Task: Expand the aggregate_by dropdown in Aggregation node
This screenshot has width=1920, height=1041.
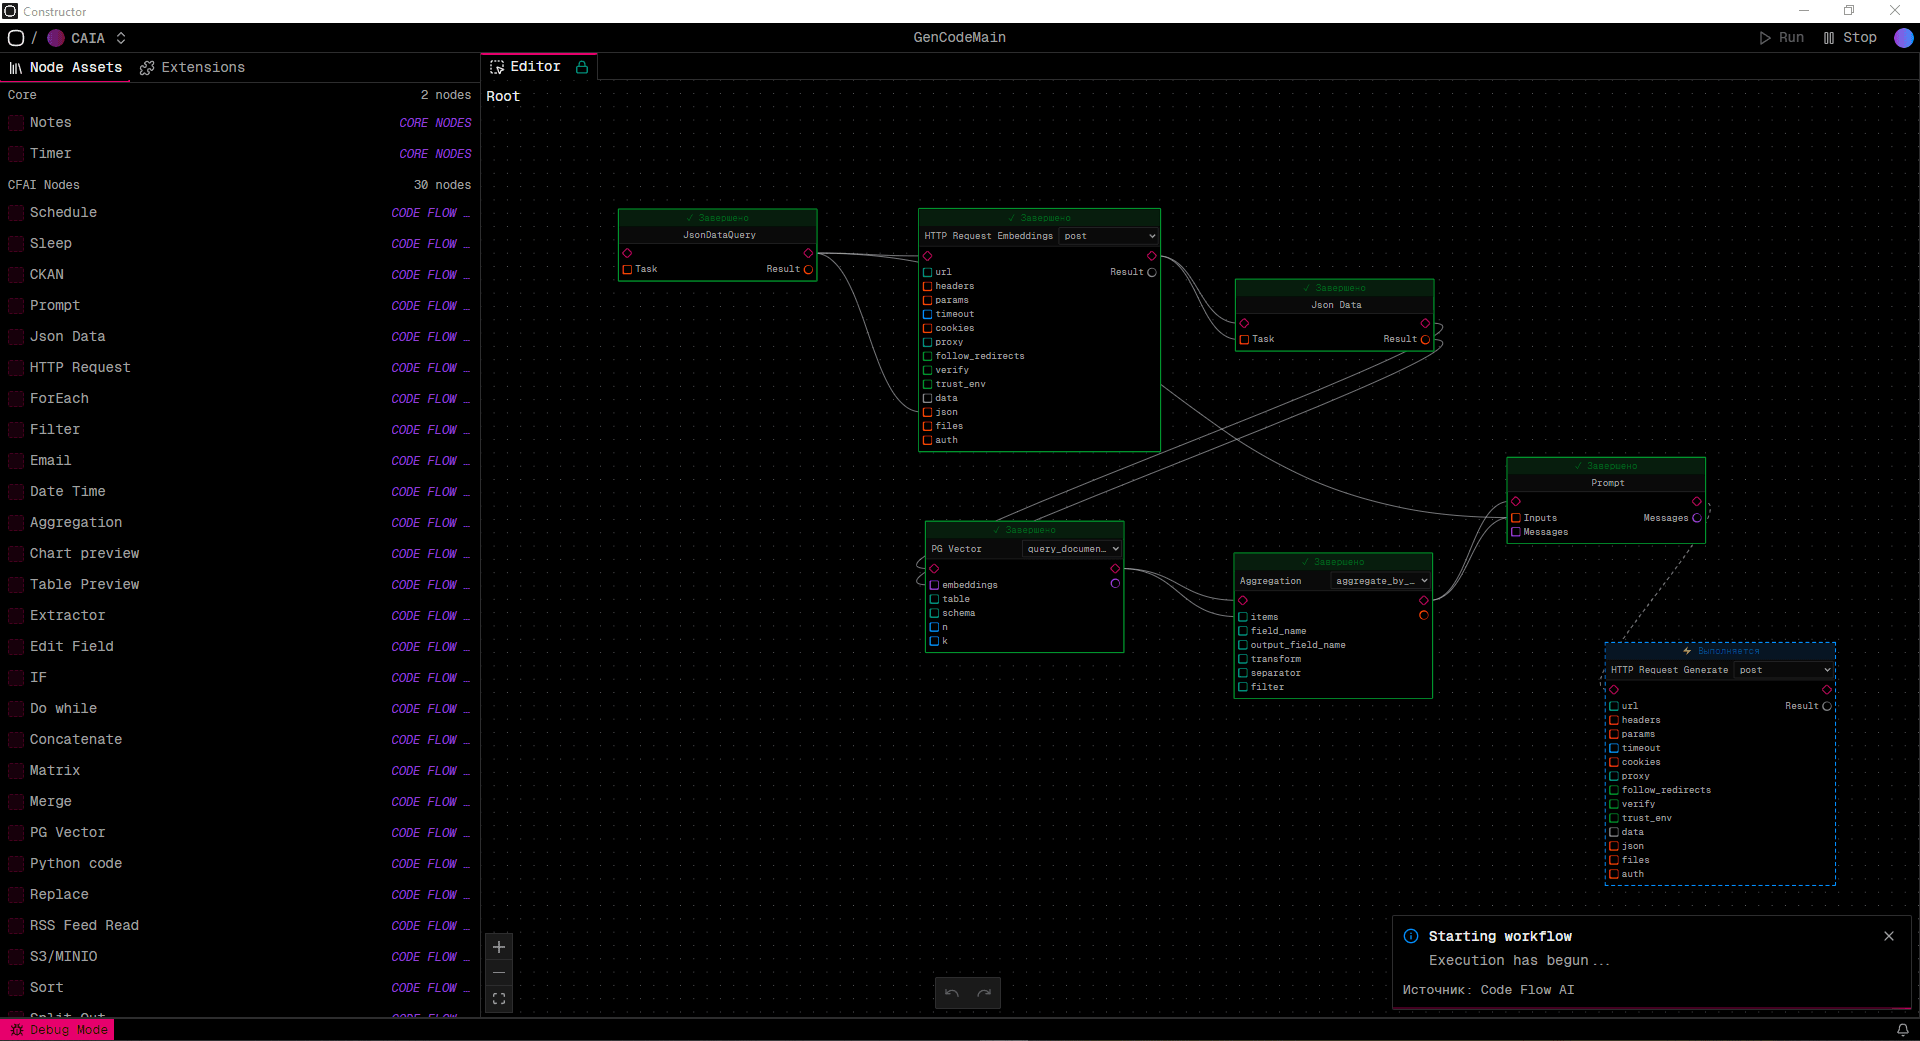Action: point(1381,581)
